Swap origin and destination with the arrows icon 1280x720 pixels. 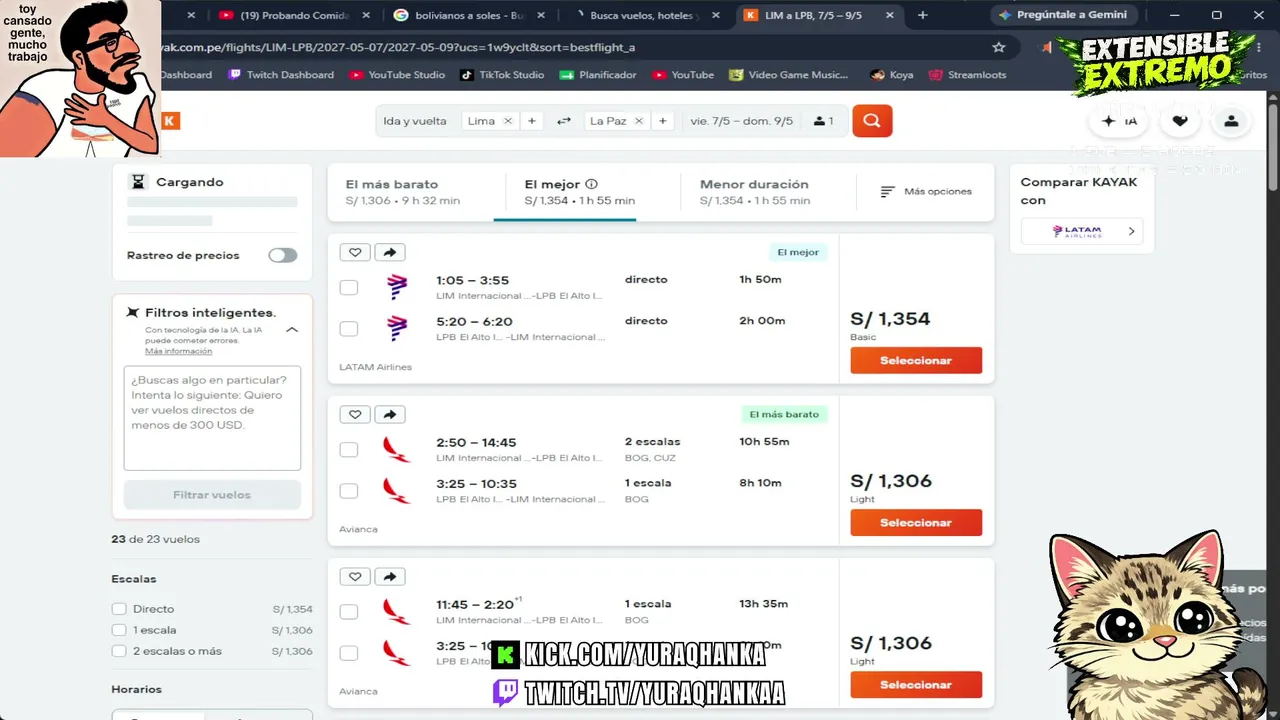pos(564,121)
